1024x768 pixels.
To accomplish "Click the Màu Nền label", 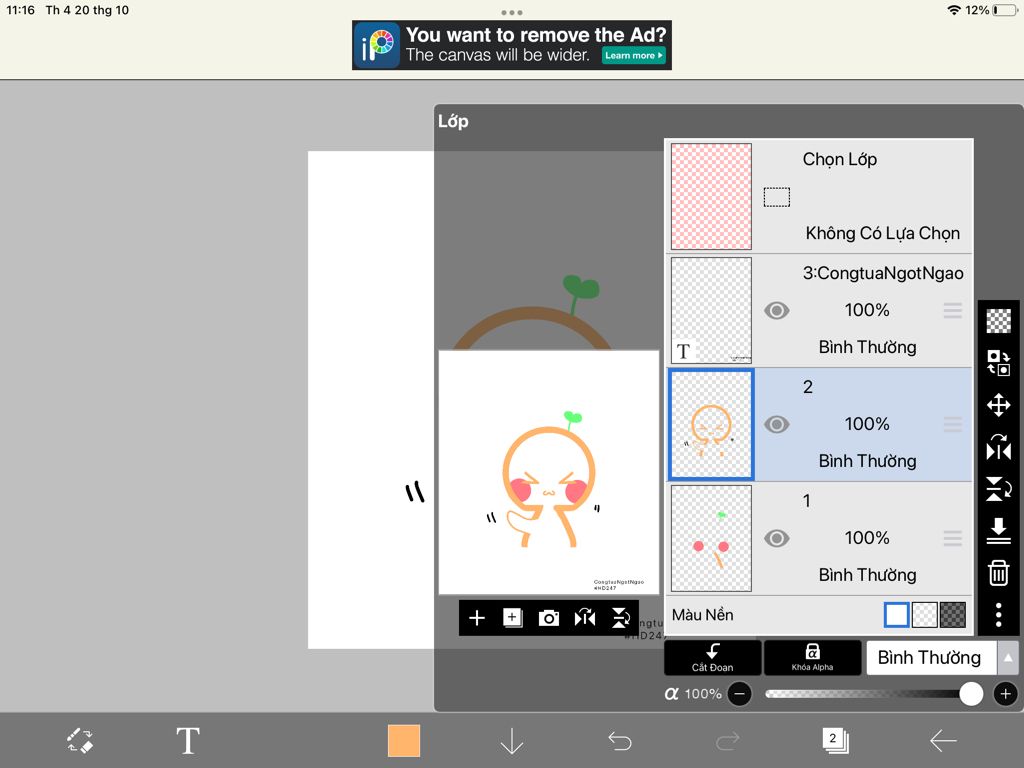I will 703,615.
